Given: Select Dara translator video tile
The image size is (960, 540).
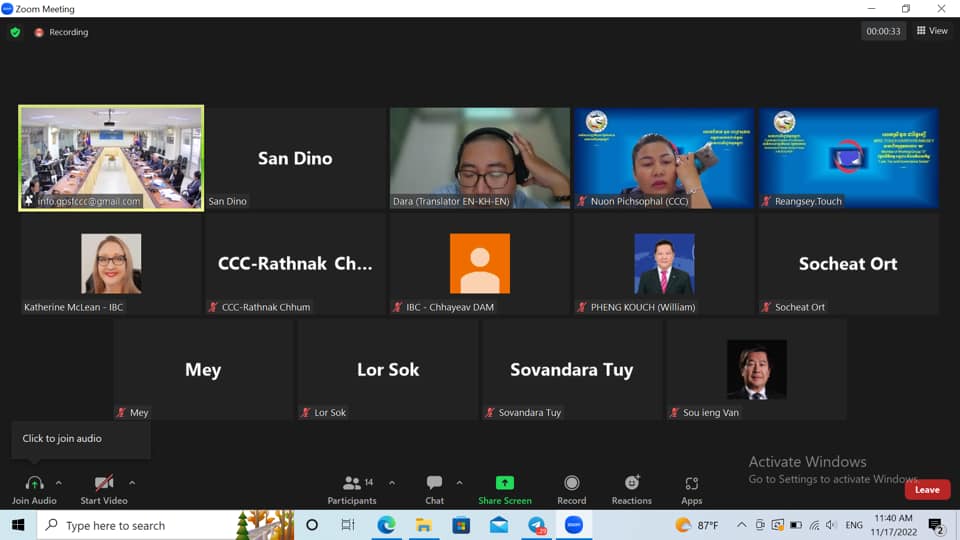Looking at the screenshot, I should [480, 157].
